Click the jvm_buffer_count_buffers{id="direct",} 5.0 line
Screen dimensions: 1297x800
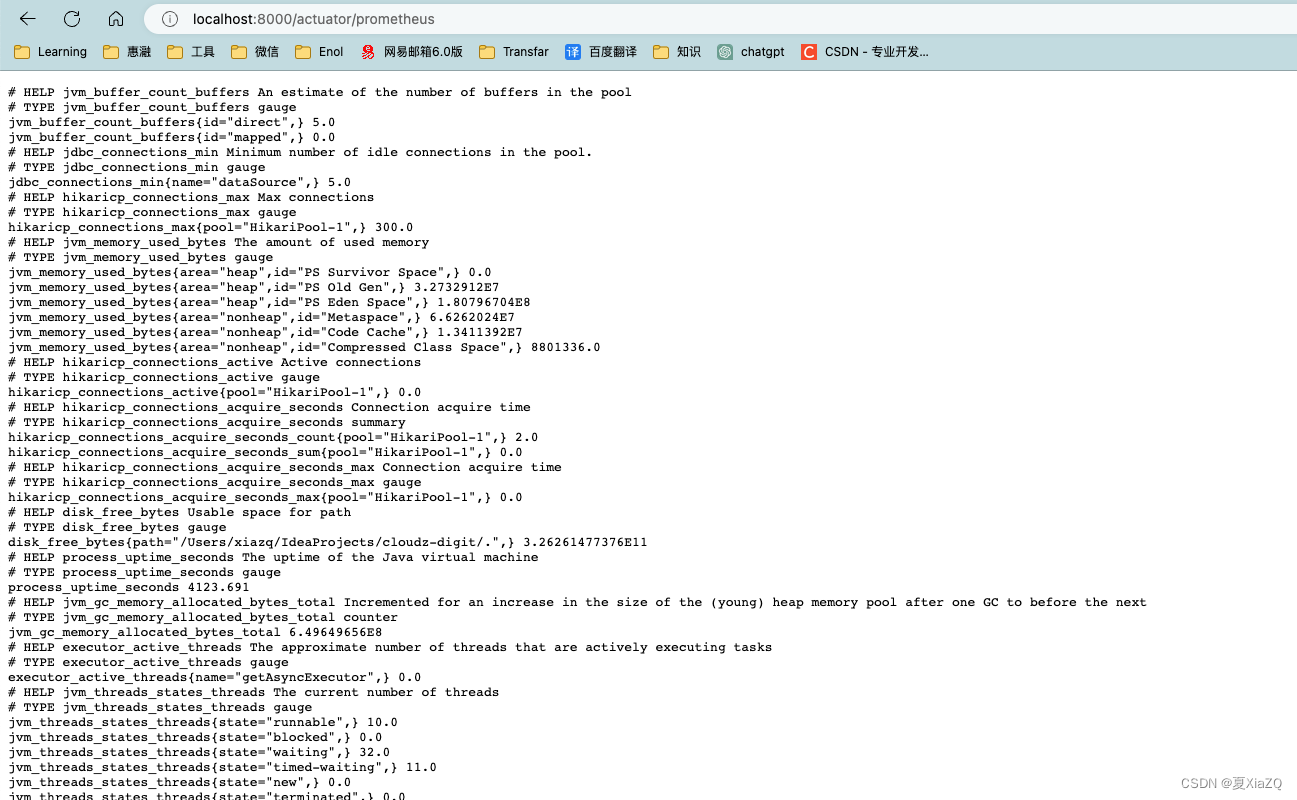pos(172,122)
